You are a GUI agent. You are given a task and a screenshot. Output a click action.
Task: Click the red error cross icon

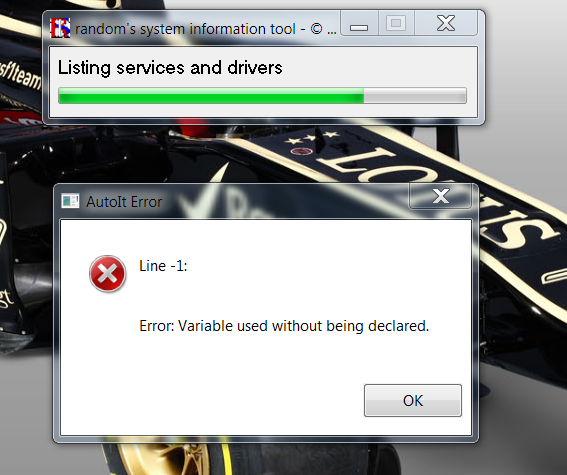tap(107, 274)
